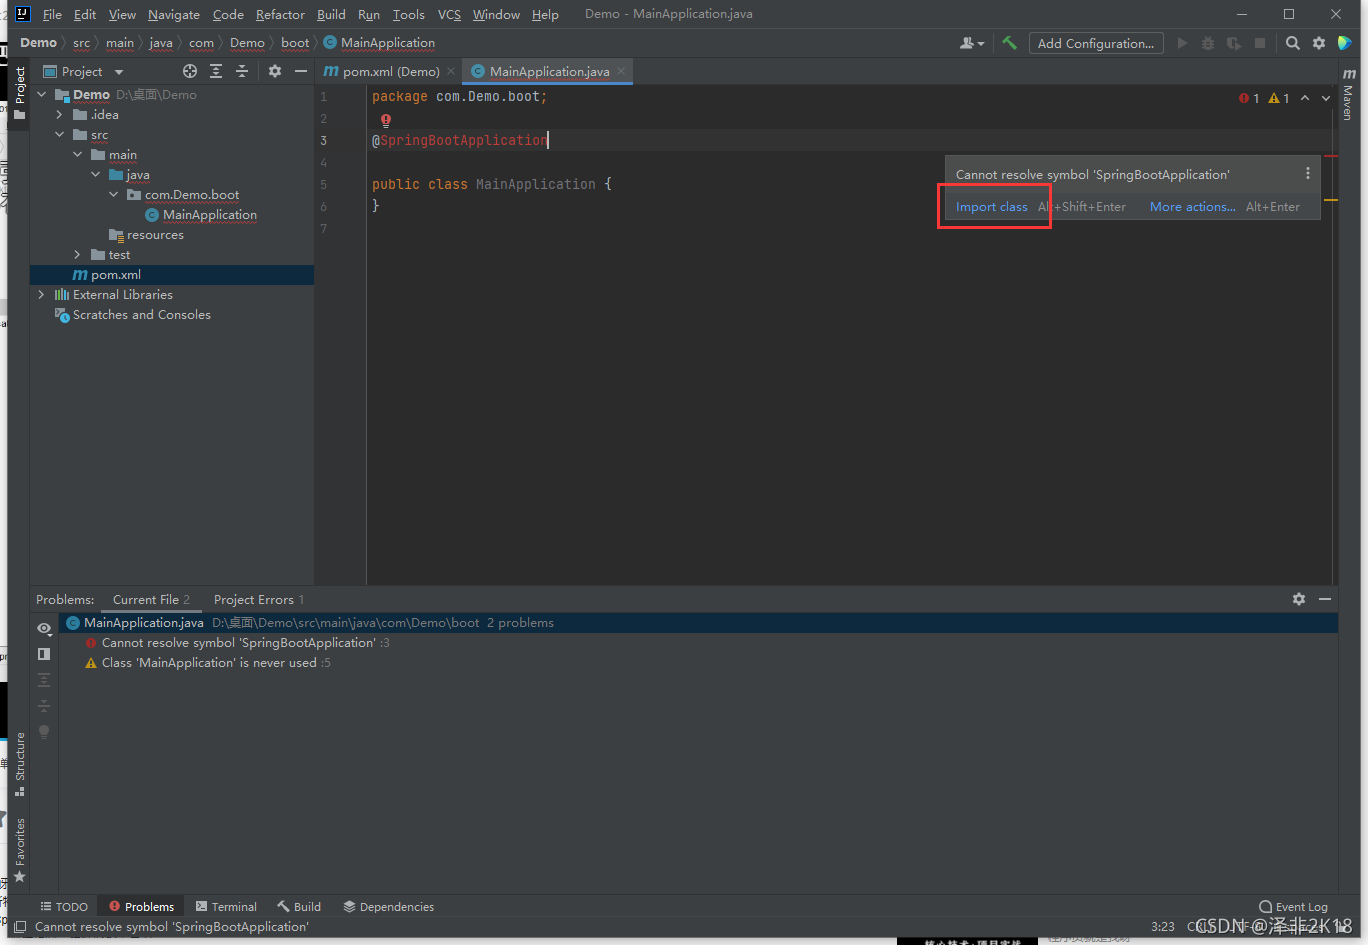Go to previous highlighted error arrow
The width and height of the screenshot is (1368, 945).
[x=1305, y=98]
